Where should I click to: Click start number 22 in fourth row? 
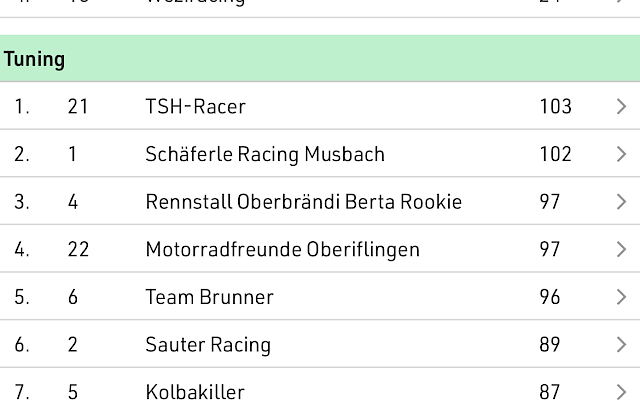pyautogui.click(x=78, y=249)
